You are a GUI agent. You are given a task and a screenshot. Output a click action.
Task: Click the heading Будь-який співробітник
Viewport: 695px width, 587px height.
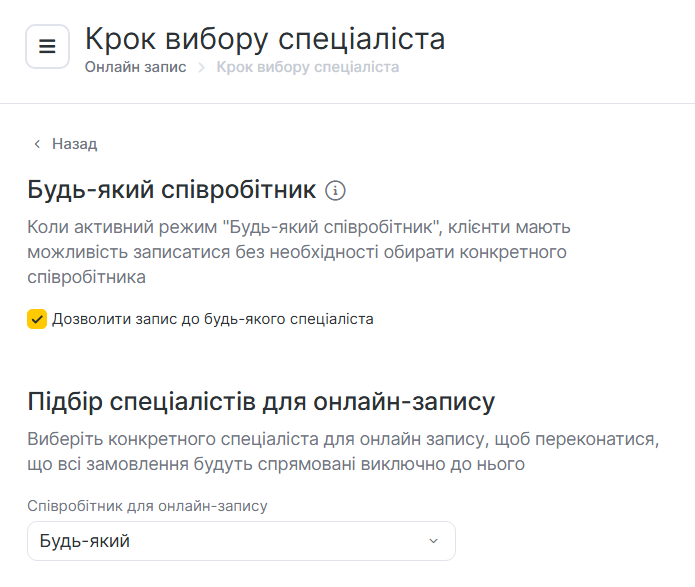point(172,190)
